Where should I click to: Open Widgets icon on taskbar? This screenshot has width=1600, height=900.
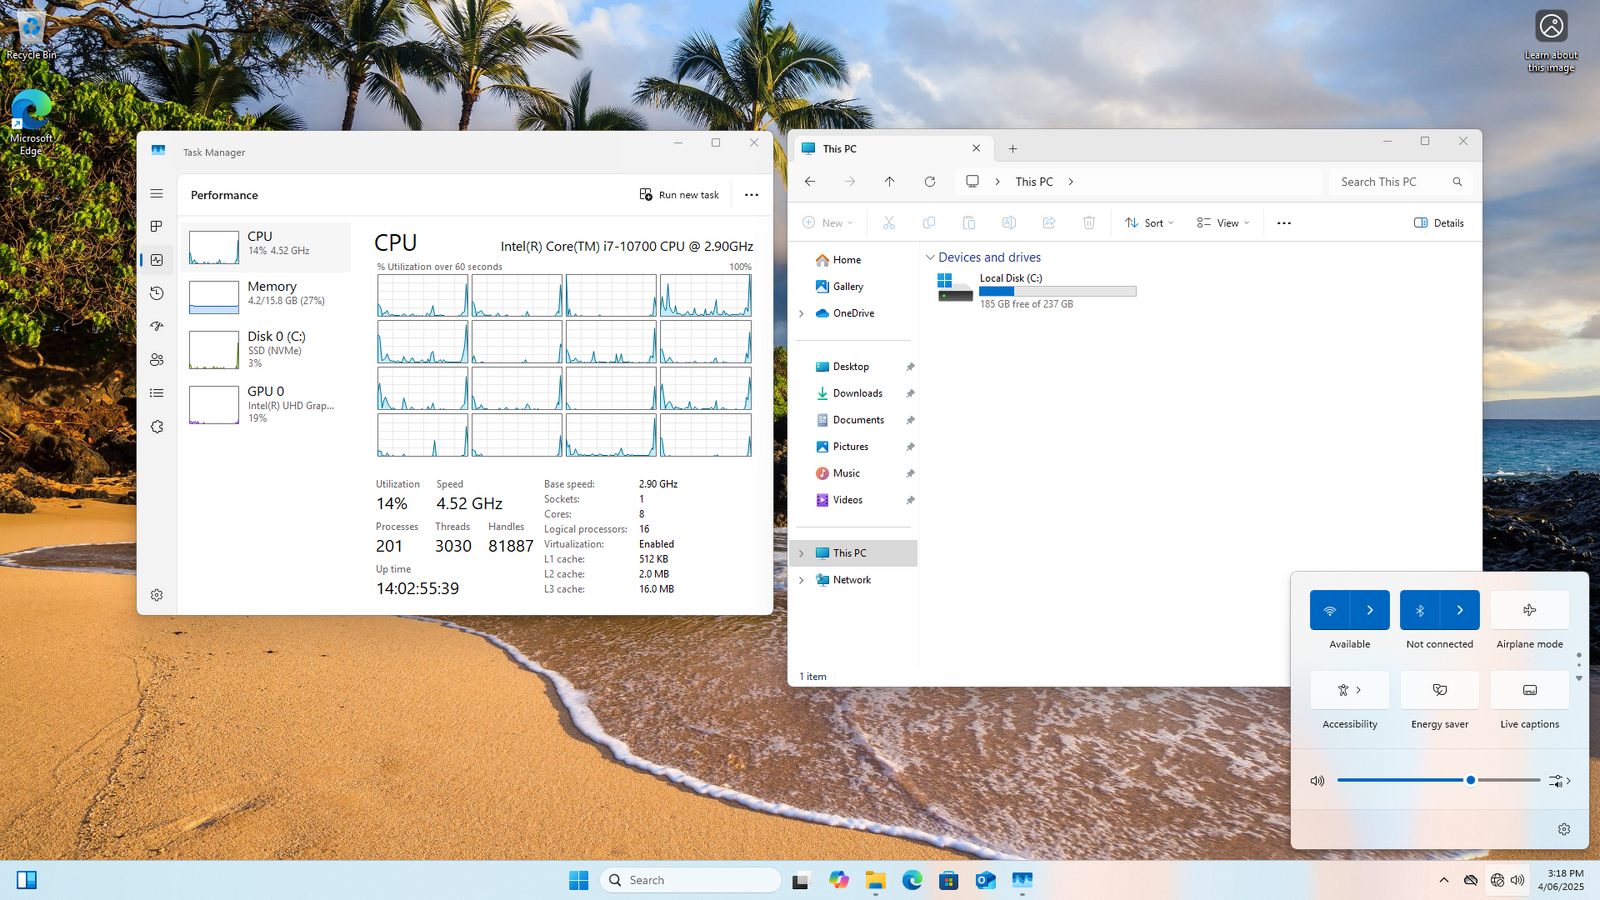(x=27, y=880)
